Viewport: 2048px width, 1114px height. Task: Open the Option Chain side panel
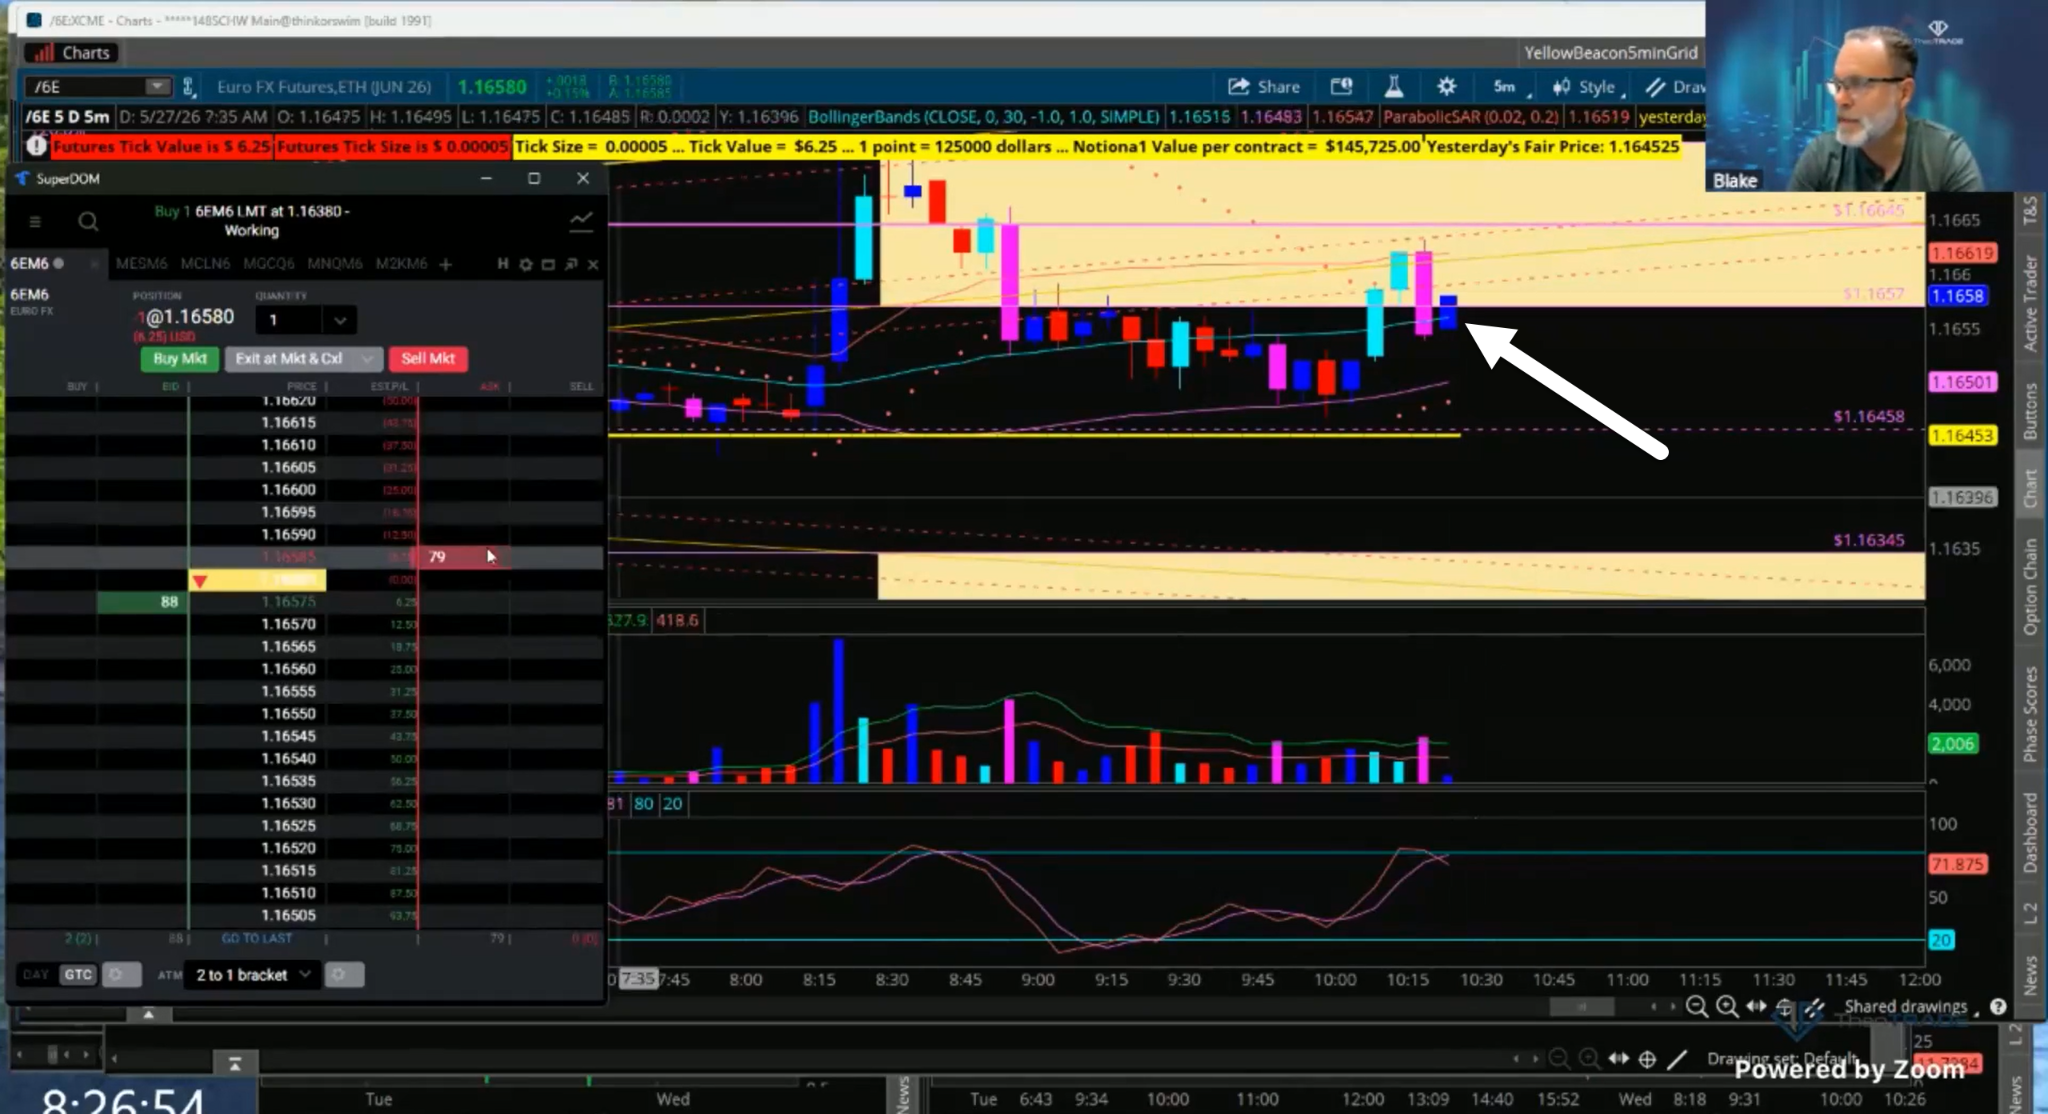click(2030, 586)
